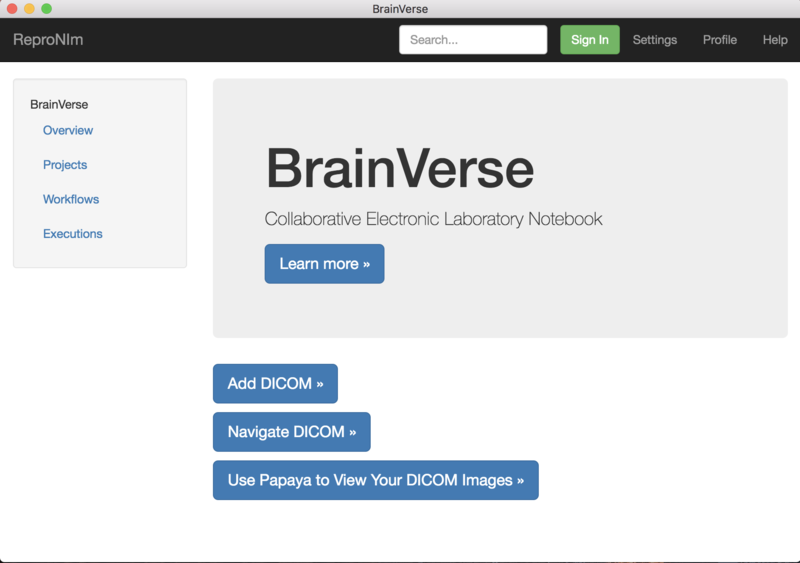Show Executions from the sidebar
Screen dimensions: 800x563
tap(73, 234)
